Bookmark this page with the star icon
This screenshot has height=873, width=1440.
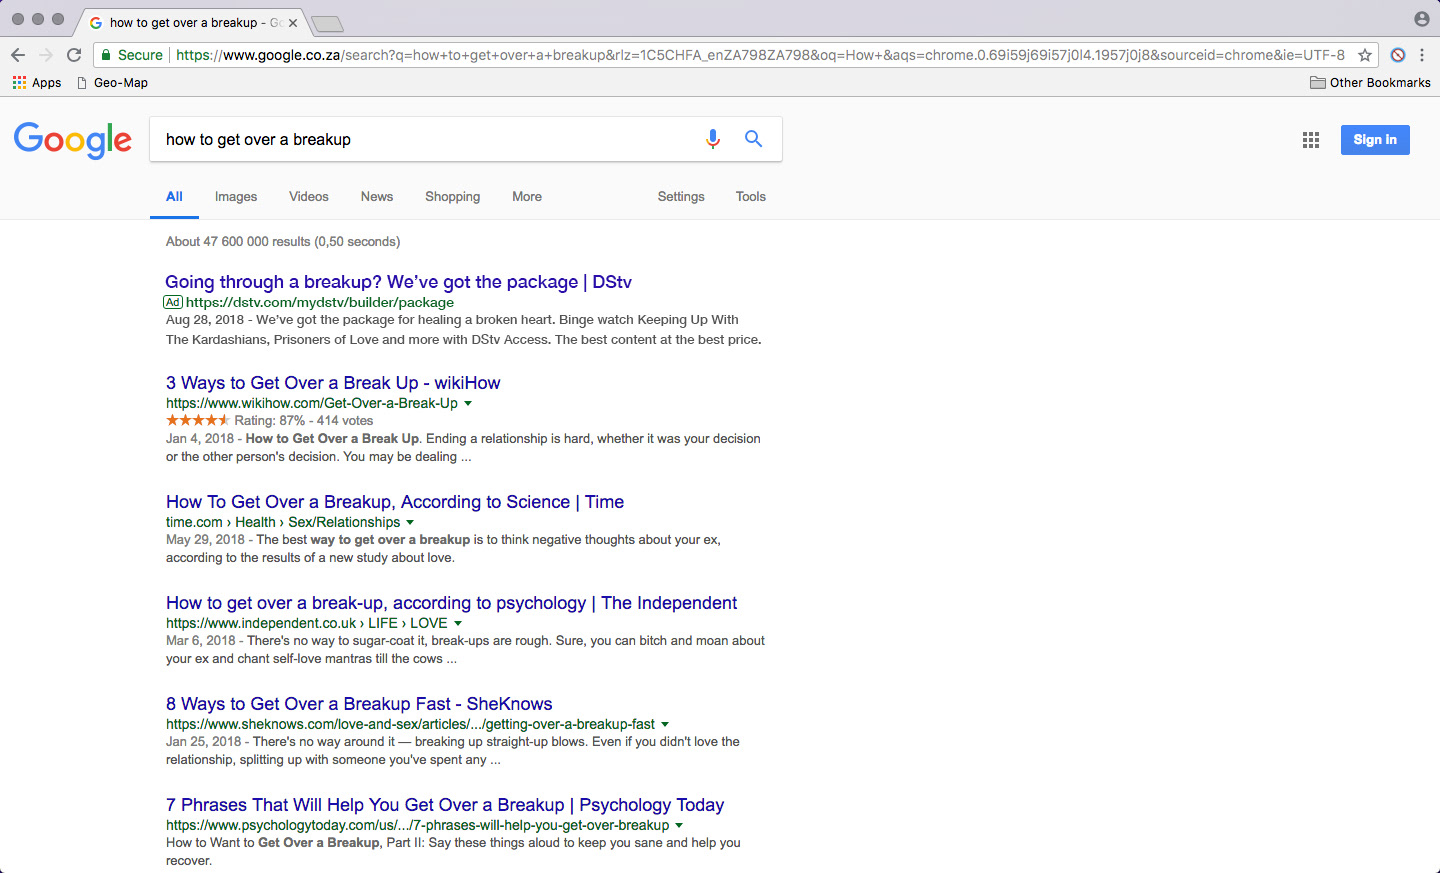tap(1365, 55)
